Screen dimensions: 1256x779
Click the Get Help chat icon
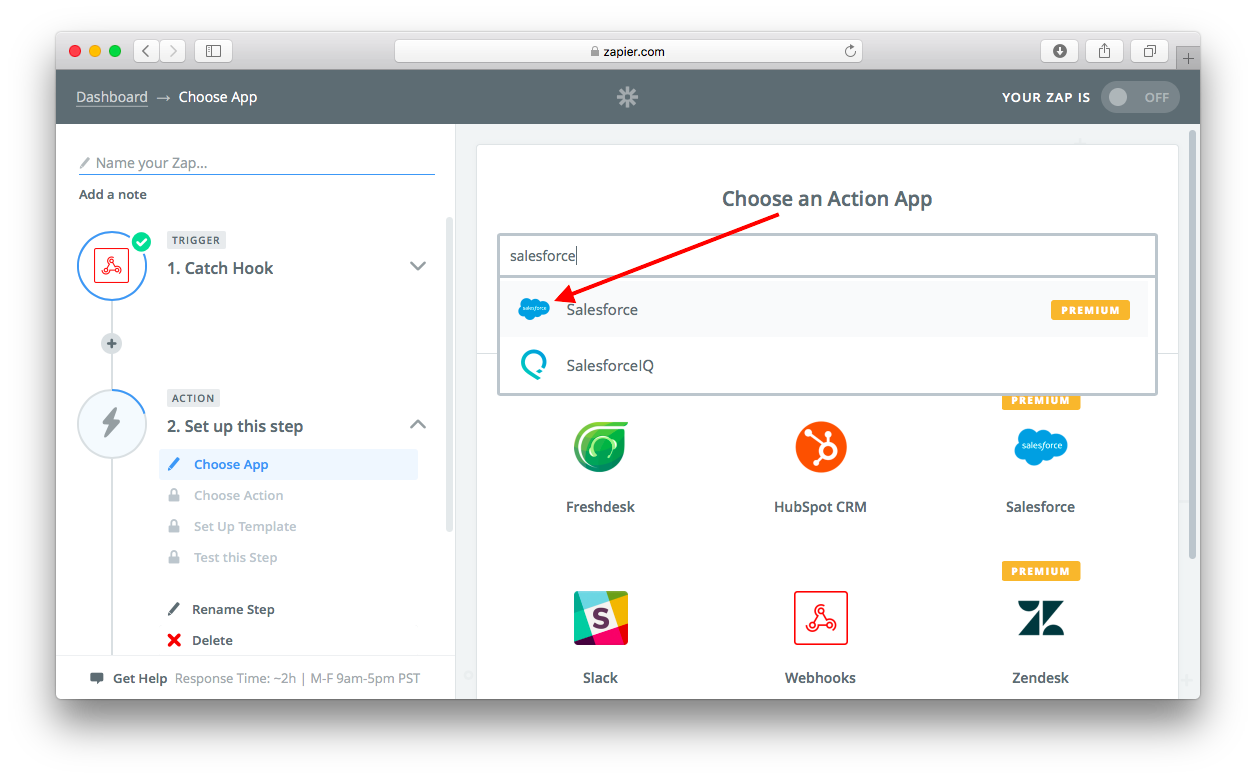pyautogui.click(x=97, y=678)
